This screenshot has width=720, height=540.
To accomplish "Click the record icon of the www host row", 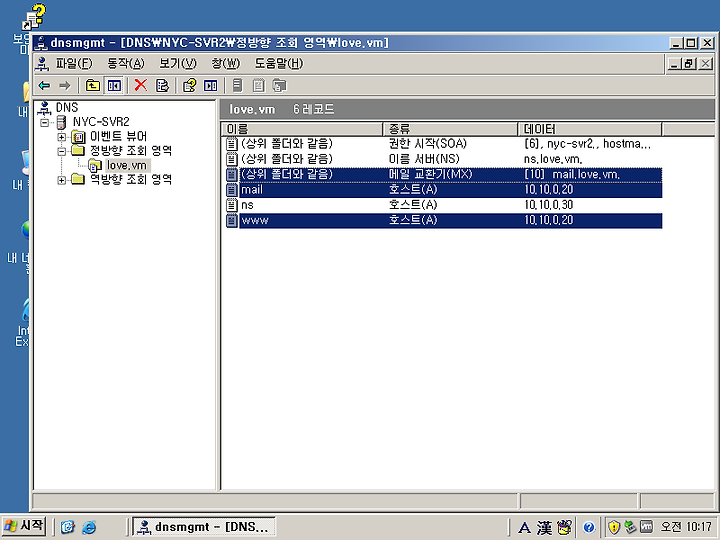I will coord(232,220).
